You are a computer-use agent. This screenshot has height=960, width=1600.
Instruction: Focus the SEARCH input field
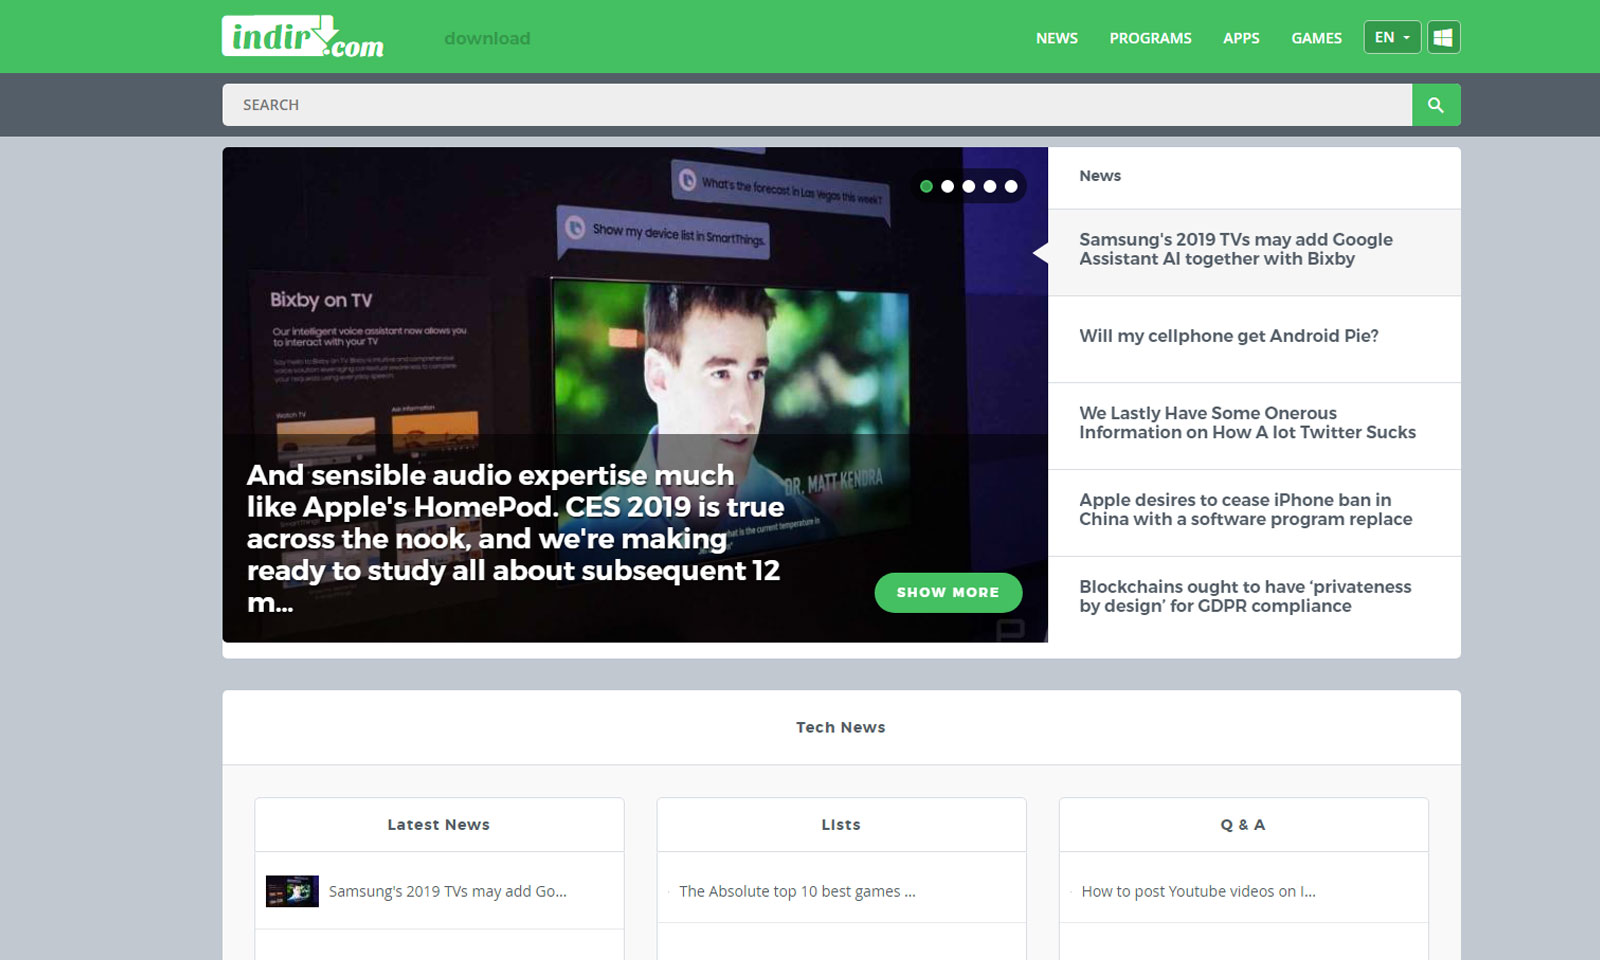click(817, 105)
